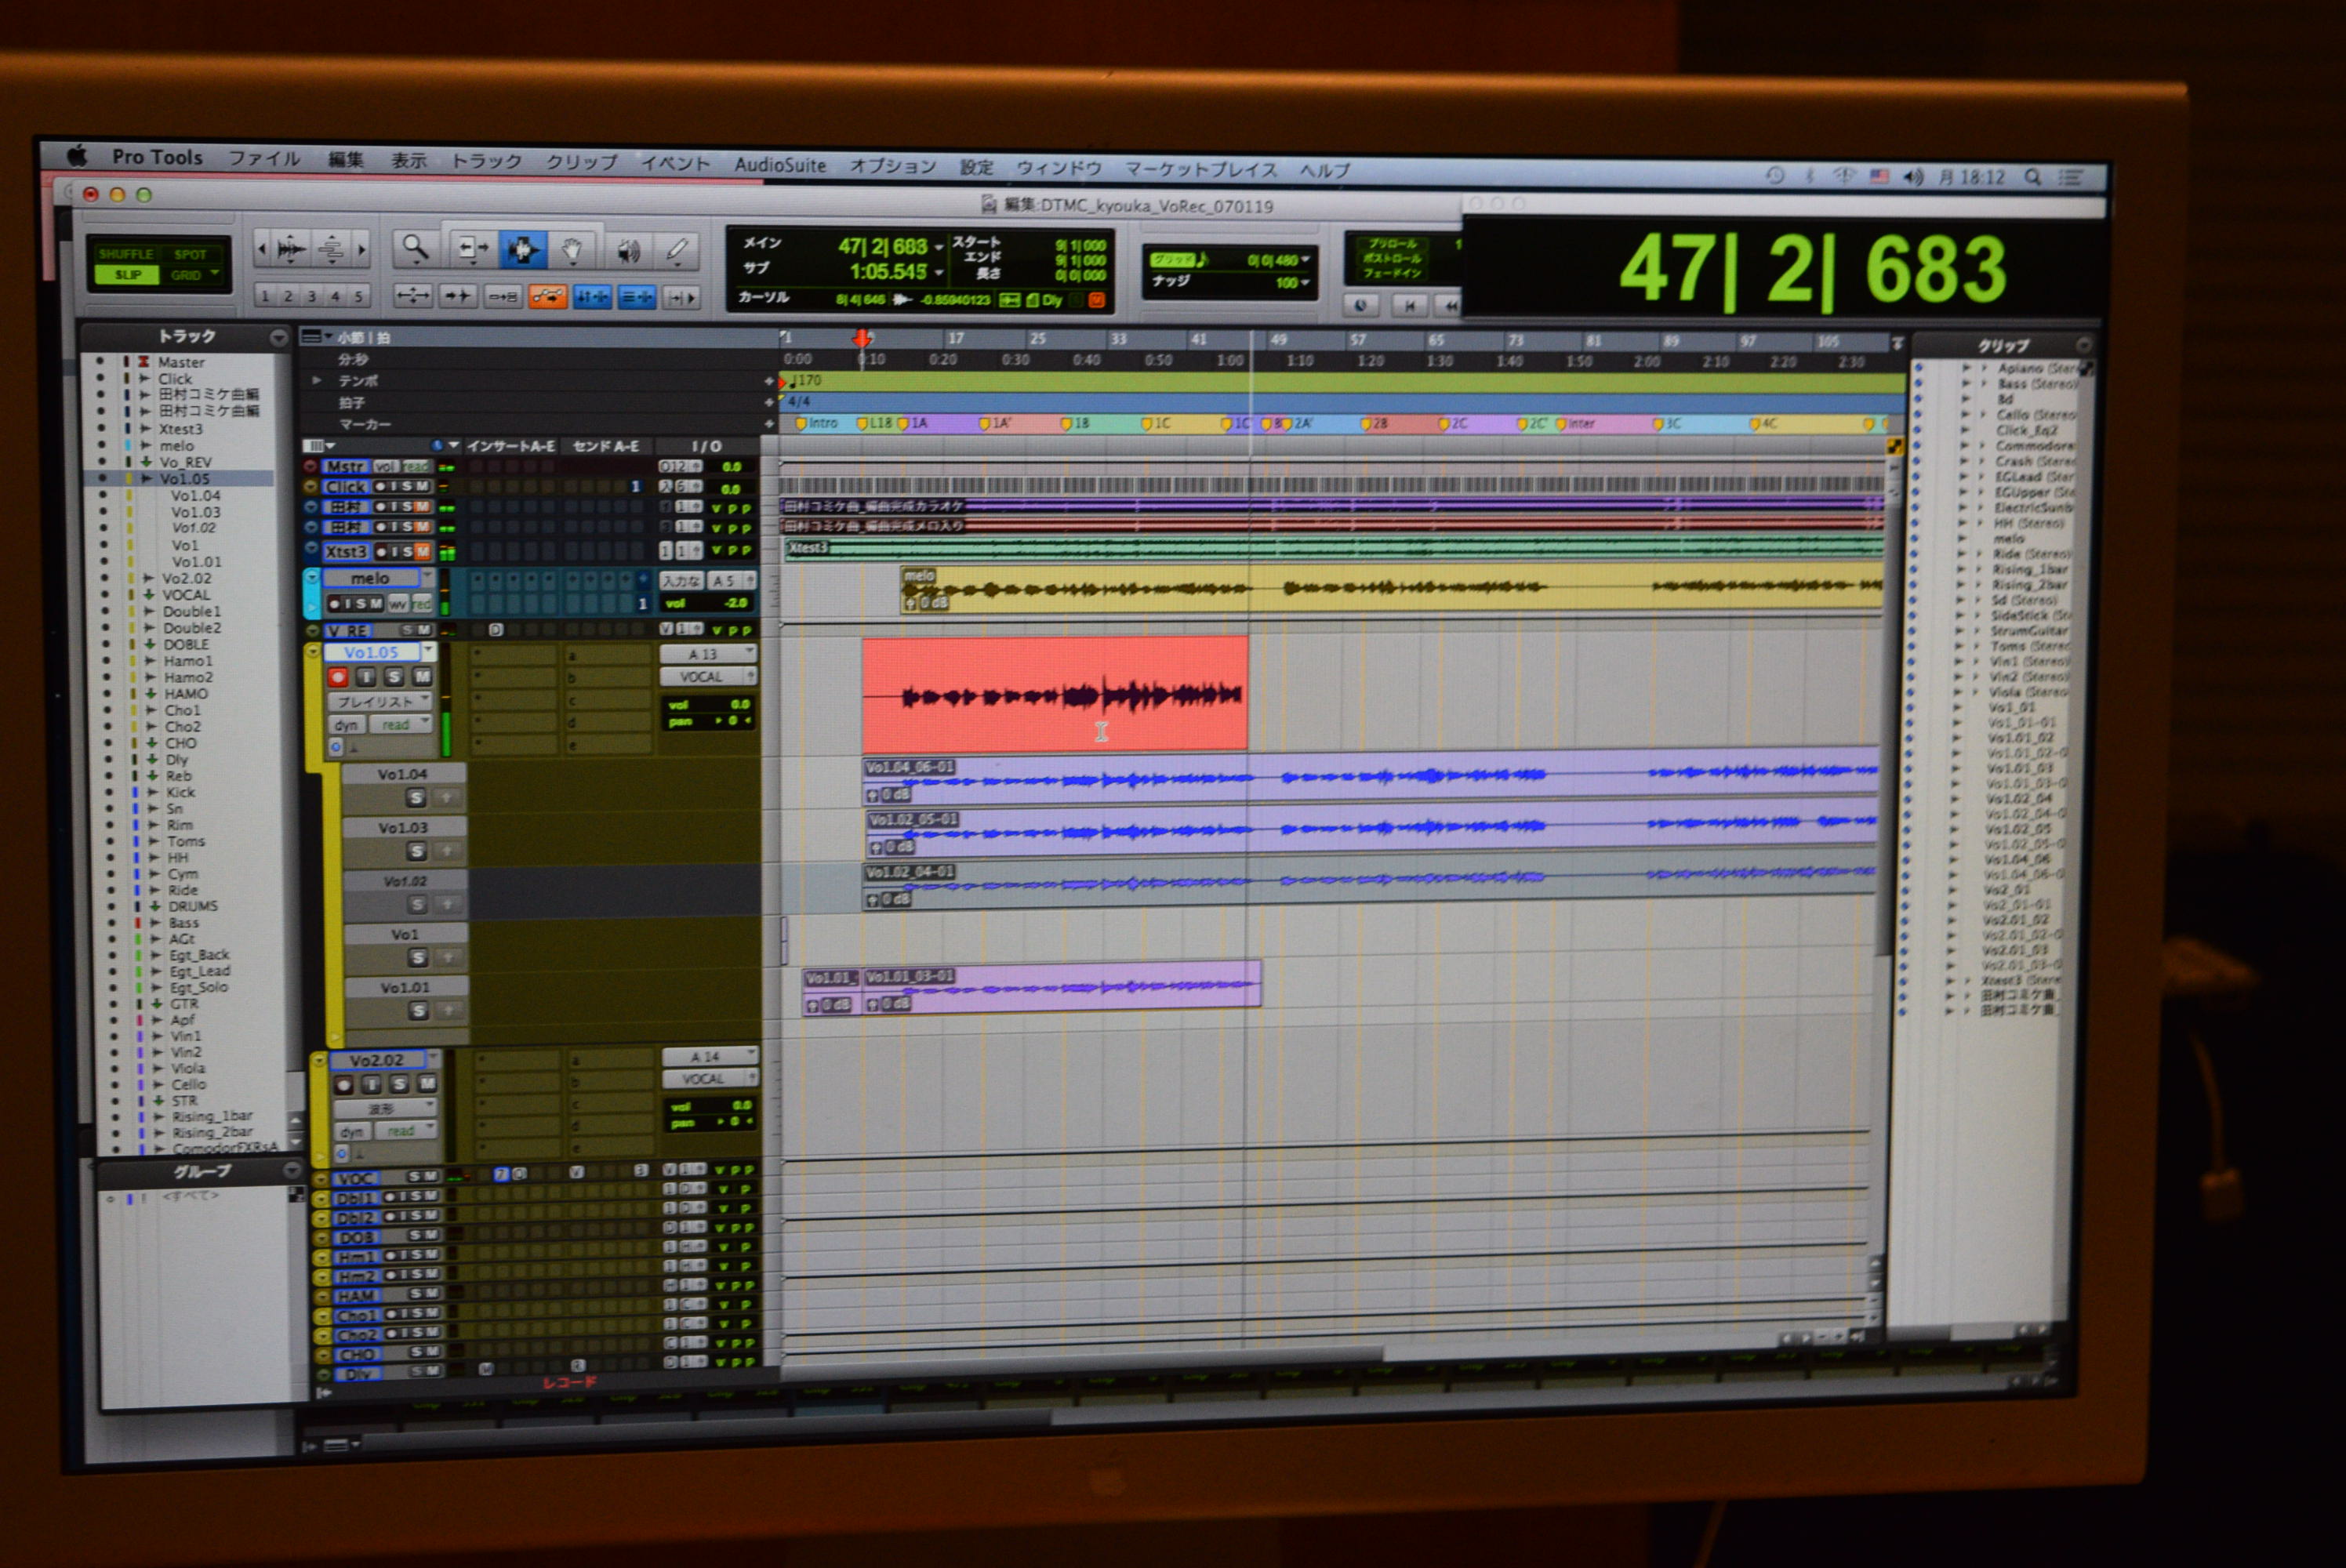Select DRUMS in the track list
The height and width of the screenshot is (1568, 2346).
click(x=192, y=906)
